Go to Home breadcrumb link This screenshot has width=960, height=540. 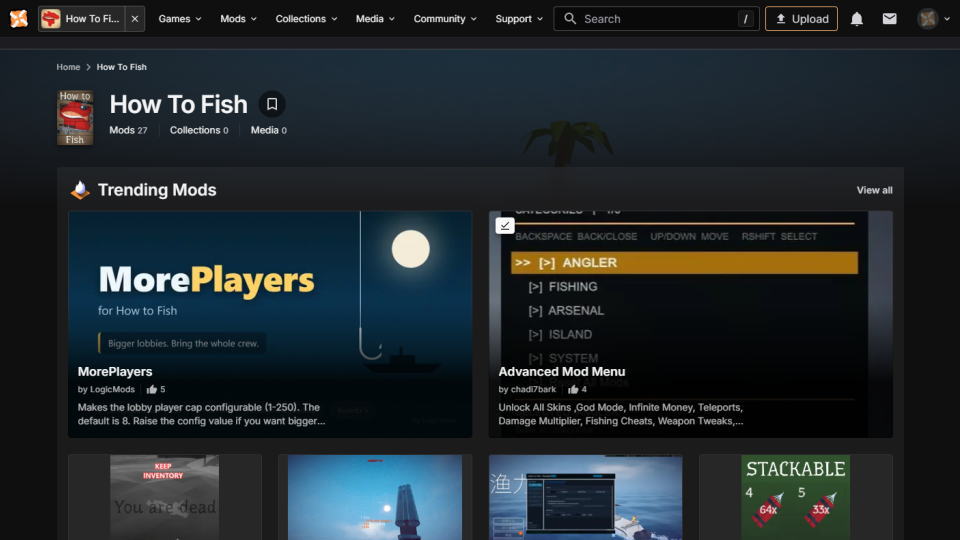coord(68,67)
